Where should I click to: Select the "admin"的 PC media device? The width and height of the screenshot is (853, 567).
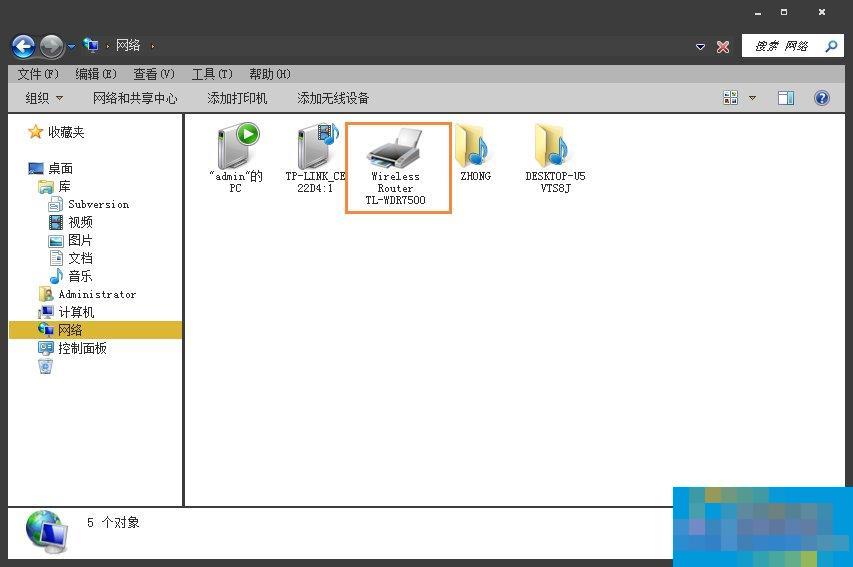236,158
